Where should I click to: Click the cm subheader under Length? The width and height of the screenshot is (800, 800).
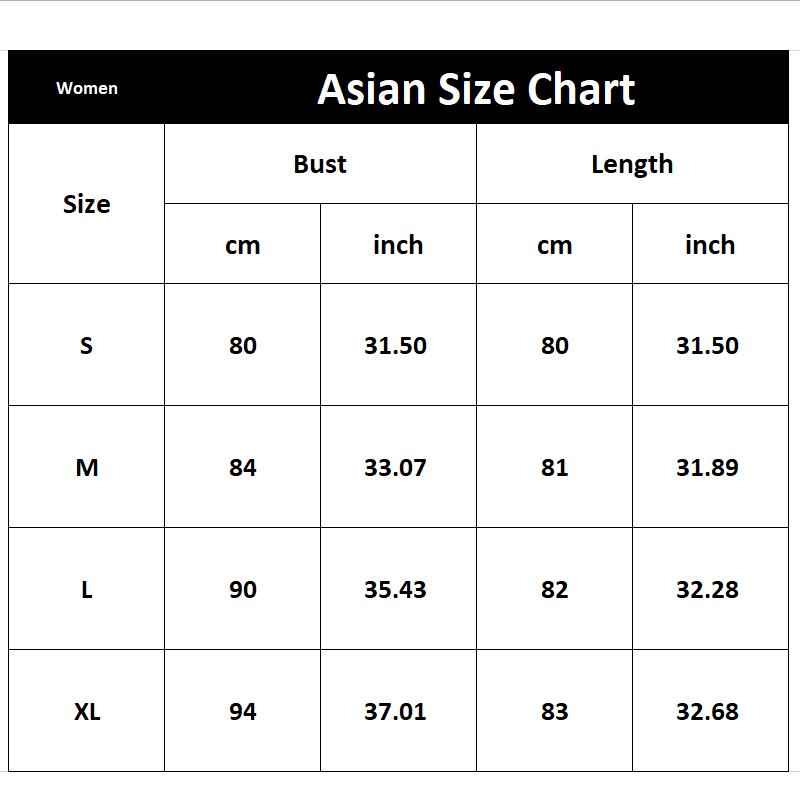point(554,245)
